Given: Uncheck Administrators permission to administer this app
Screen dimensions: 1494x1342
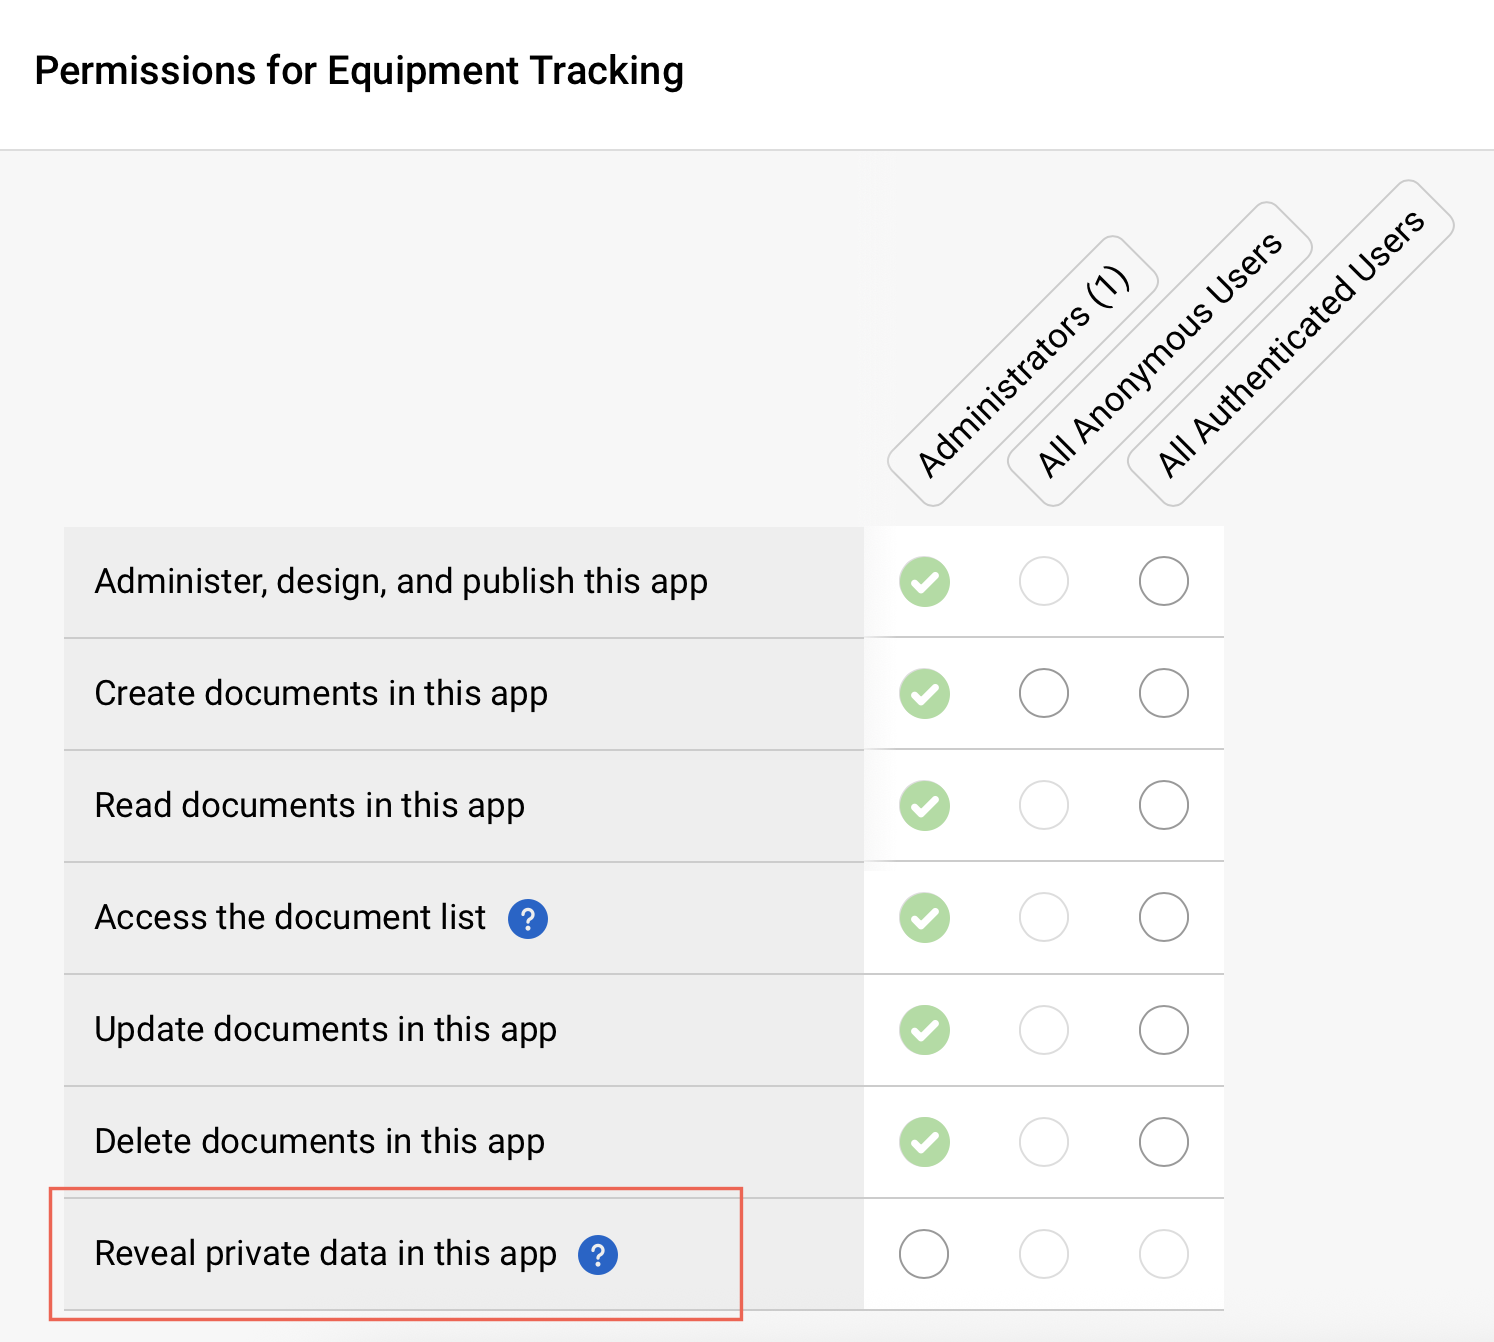Looking at the screenshot, I should 923,581.
